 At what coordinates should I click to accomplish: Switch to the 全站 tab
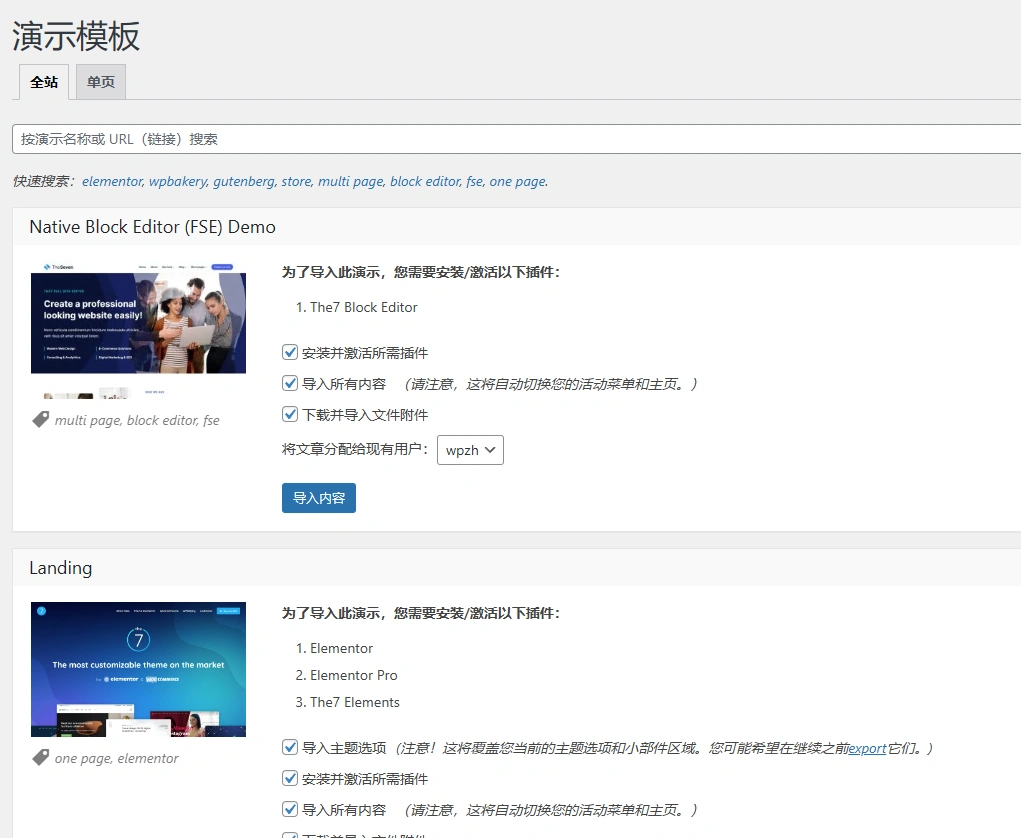pos(44,81)
